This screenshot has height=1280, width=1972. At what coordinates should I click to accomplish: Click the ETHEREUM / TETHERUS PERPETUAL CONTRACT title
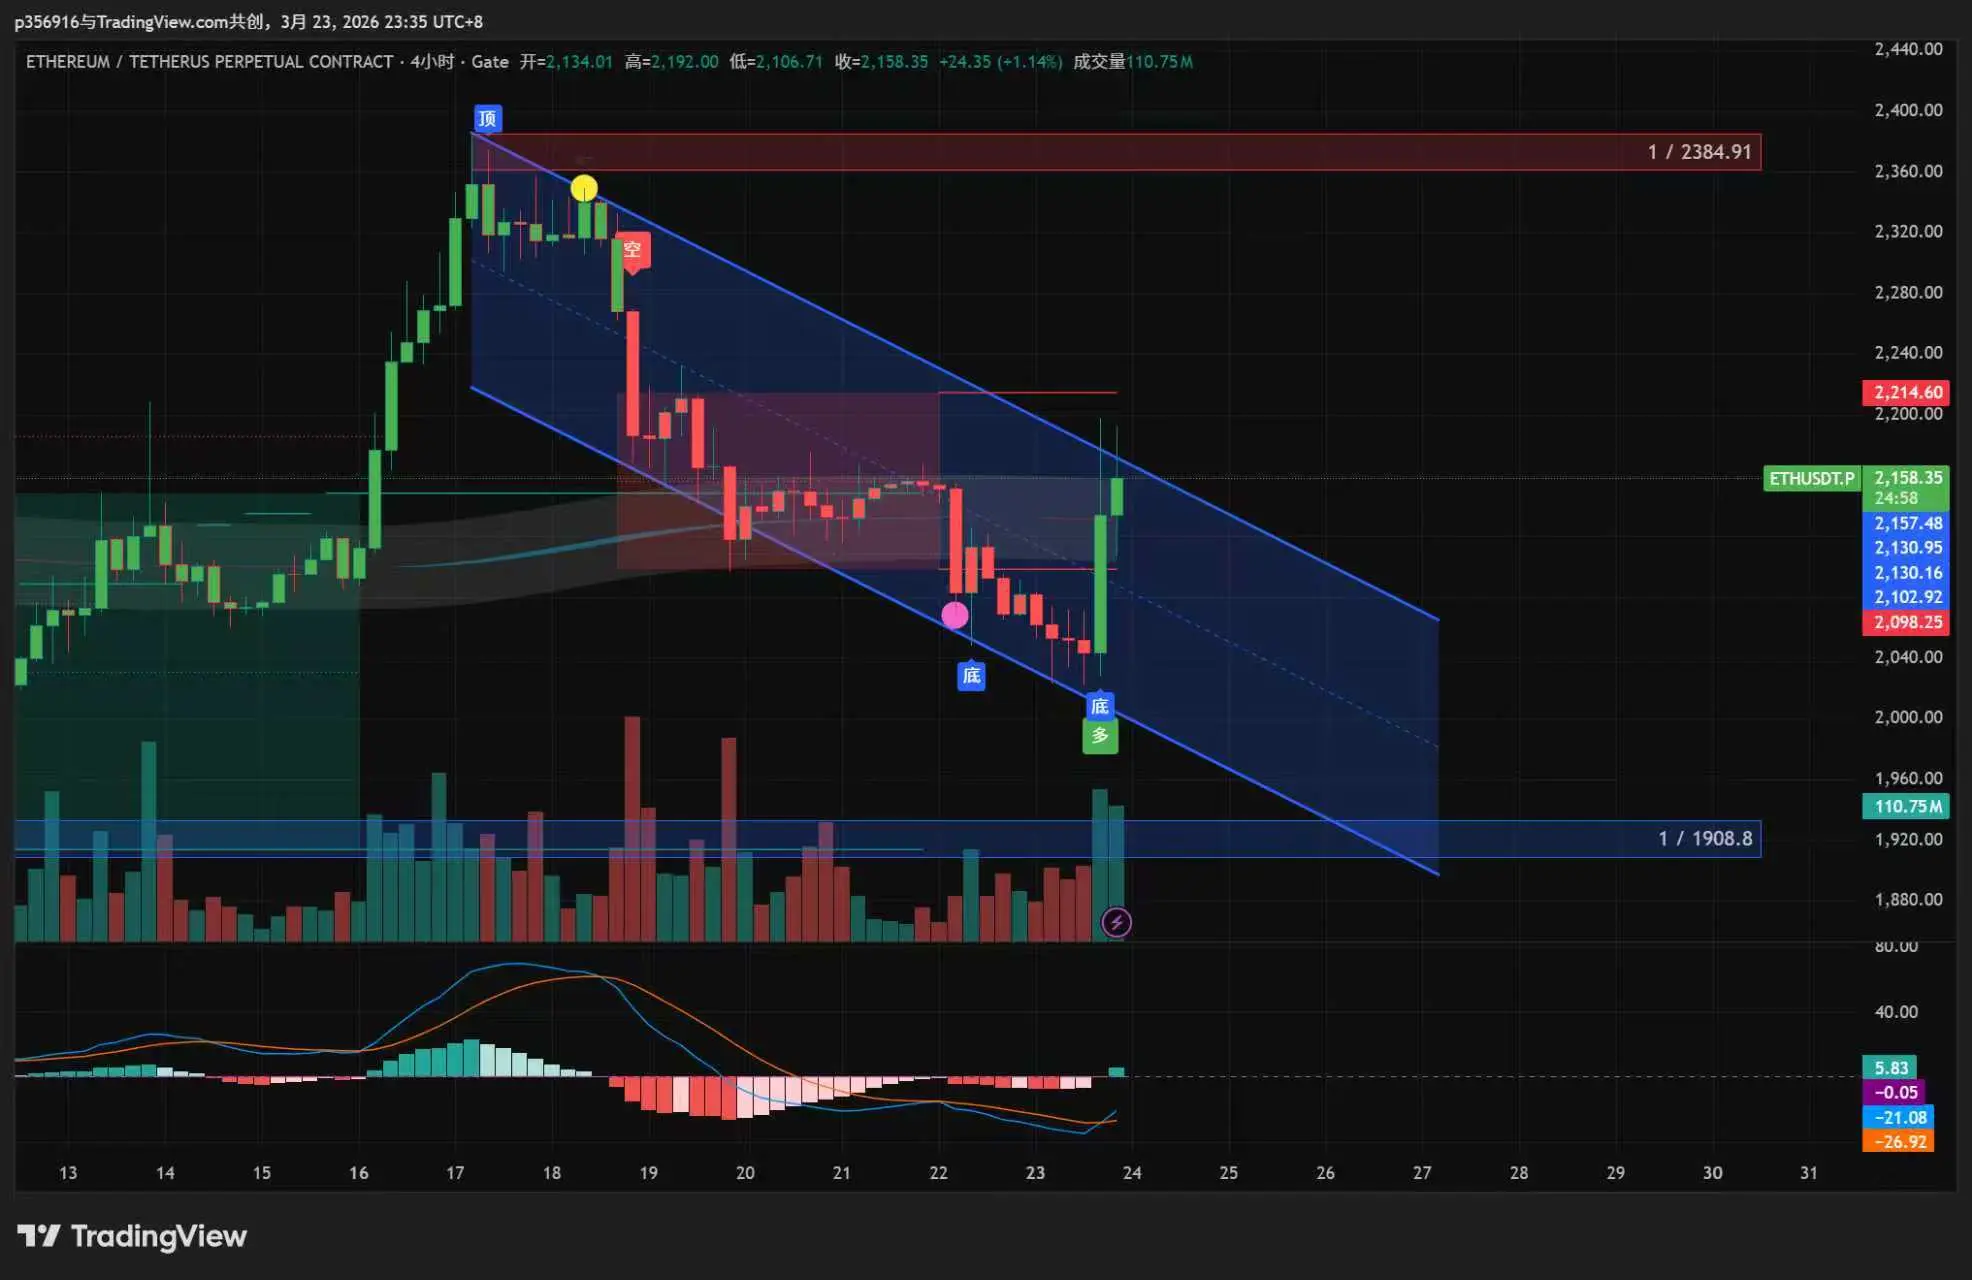pyautogui.click(x=209, y=62)
